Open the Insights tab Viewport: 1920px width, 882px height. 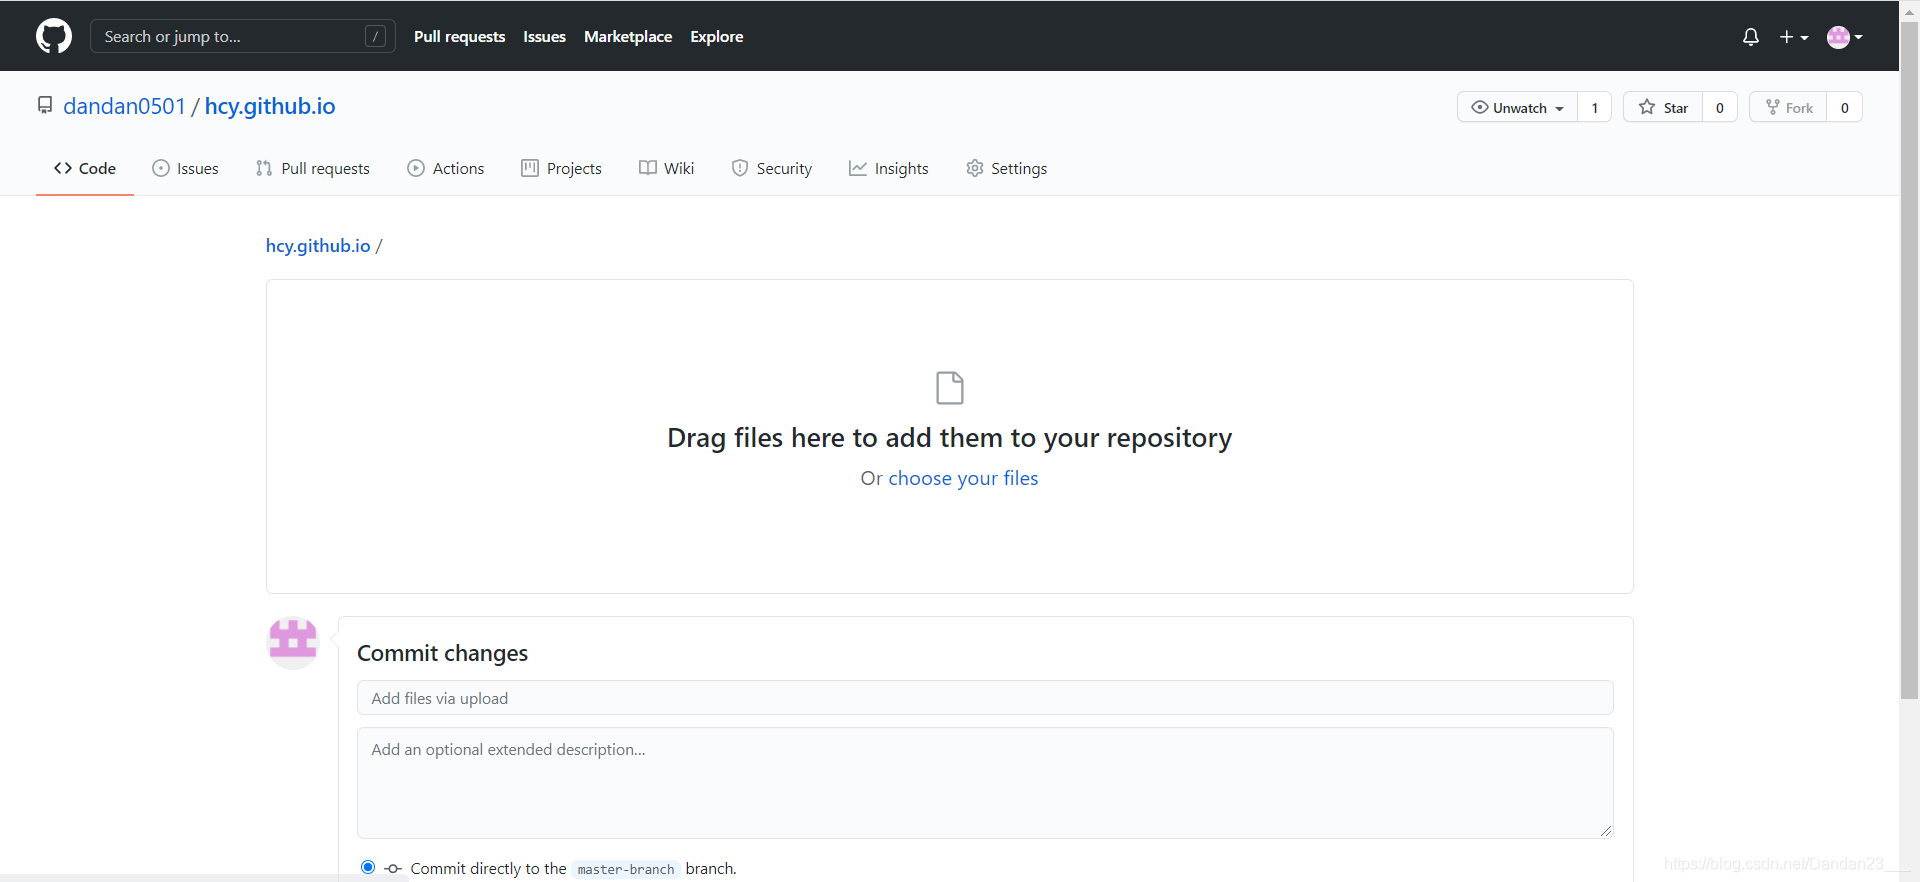[889, 168]
